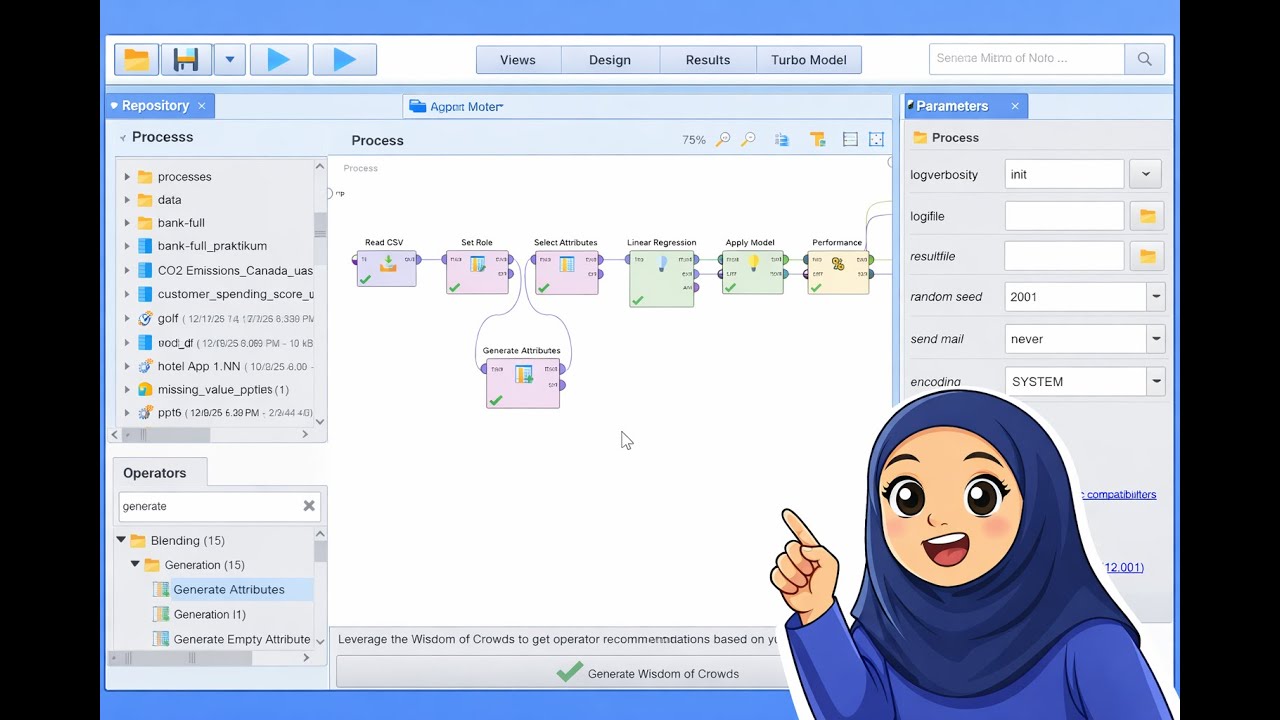This screenshot has width=1280, height=720.
Task: Open the Turbo Model view
Action: [x=809, y=60]
